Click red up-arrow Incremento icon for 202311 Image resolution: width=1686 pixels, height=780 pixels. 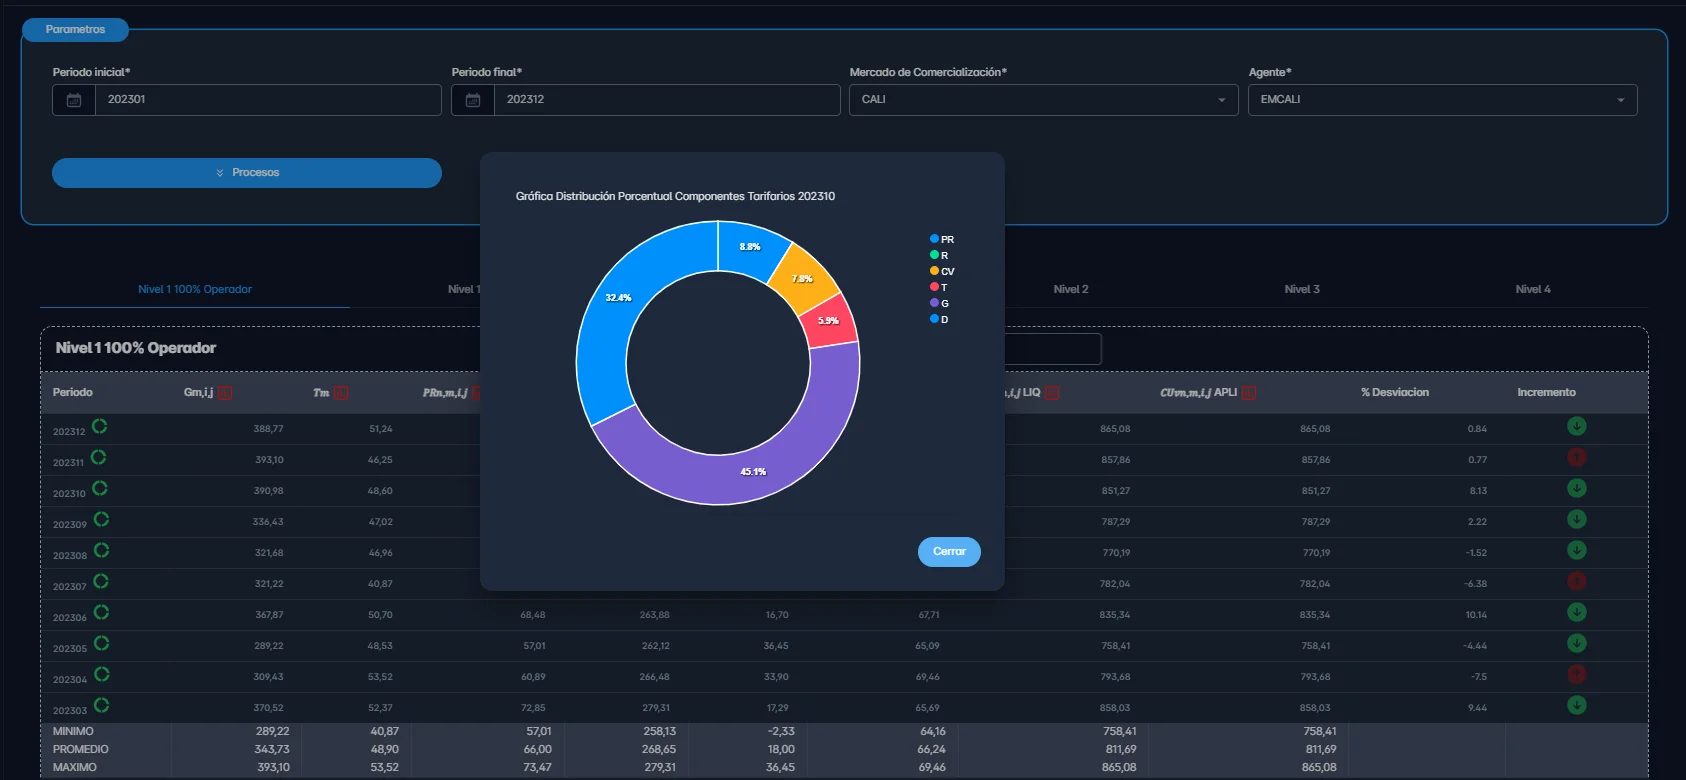pos(1576,458)
